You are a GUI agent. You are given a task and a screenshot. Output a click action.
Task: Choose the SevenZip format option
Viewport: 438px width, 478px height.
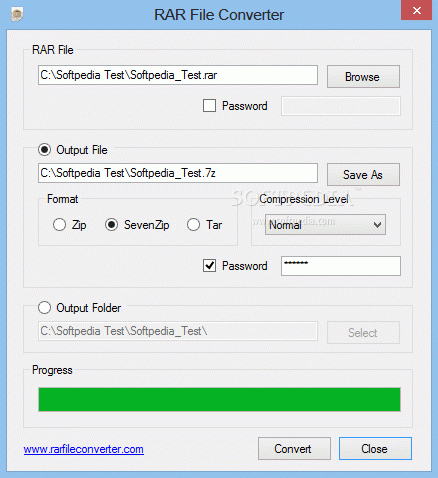pyautogui.click(x=111, y=225)
